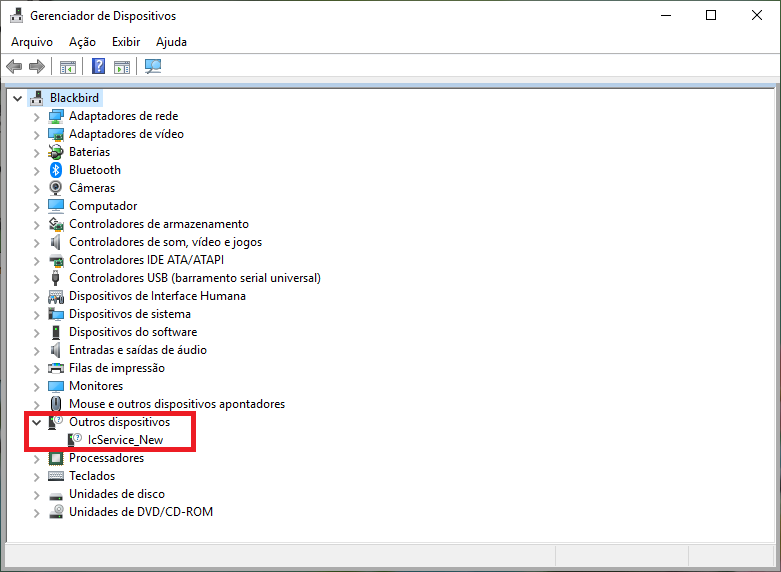Click unknown device icon beside IcService_New
The image size is (781, 572).
tap(74, 439)
